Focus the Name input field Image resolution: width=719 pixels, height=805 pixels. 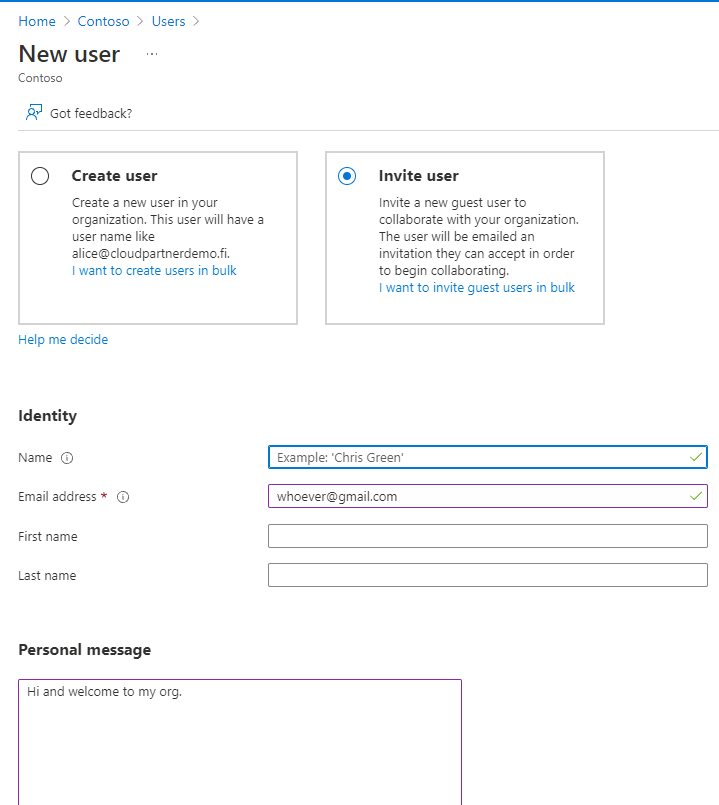tap(478, 457)
